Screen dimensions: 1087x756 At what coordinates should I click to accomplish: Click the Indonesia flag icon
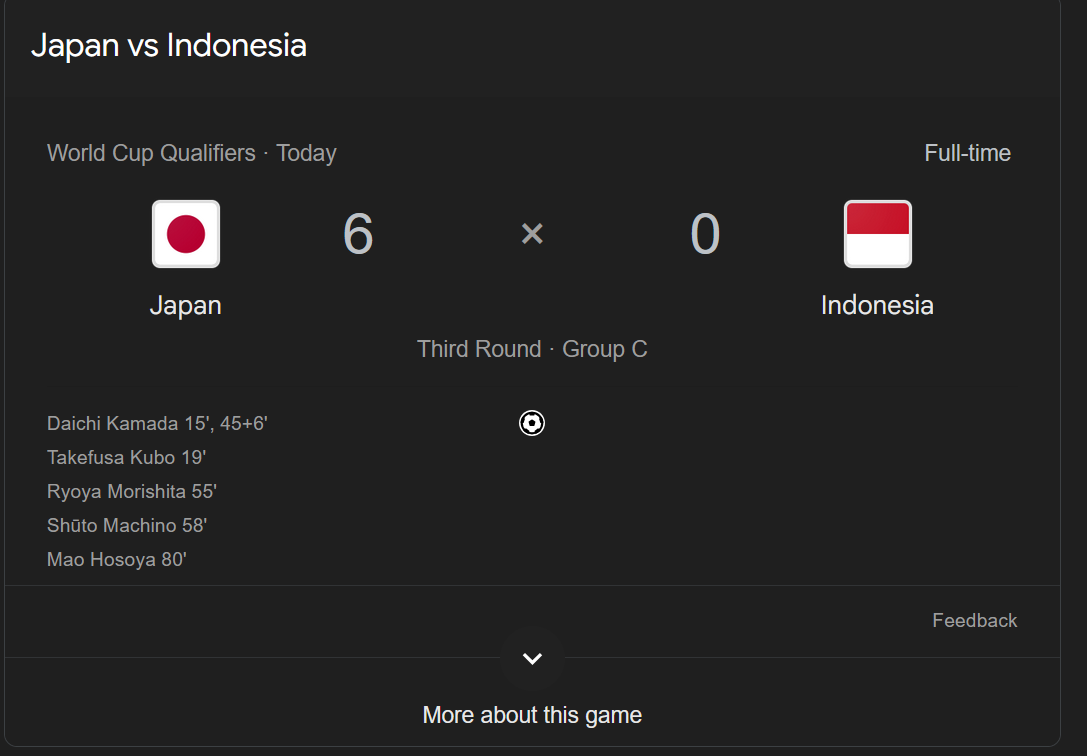click(x=877, y=234)
